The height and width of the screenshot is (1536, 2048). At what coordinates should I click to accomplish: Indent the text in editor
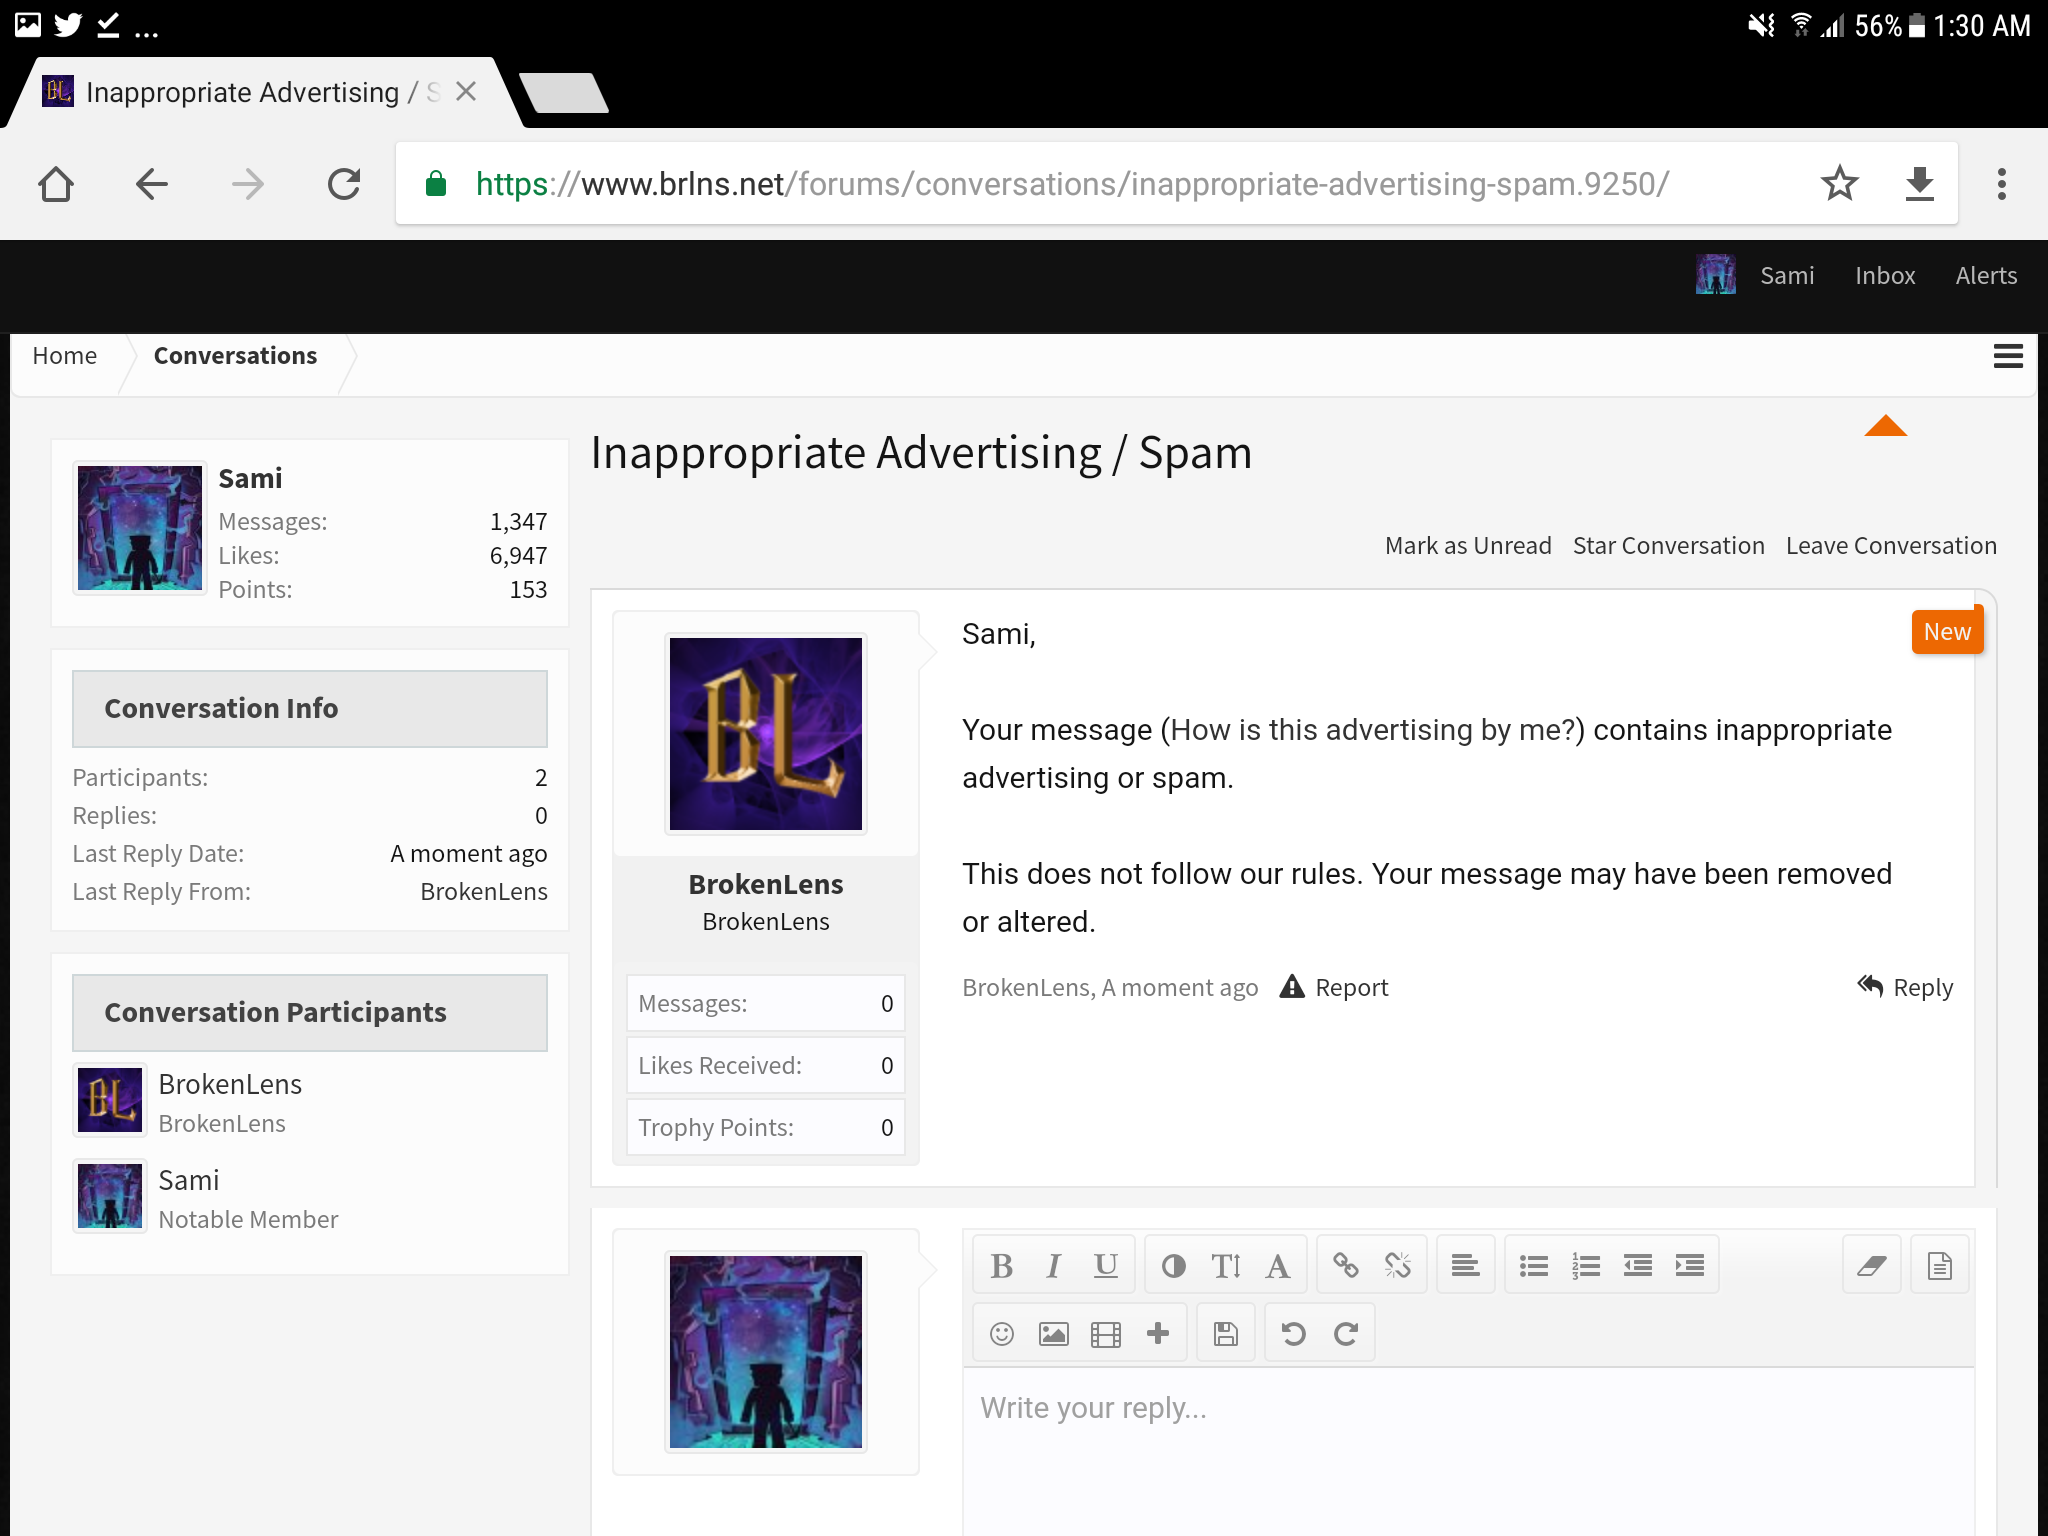[1689, 1266]
